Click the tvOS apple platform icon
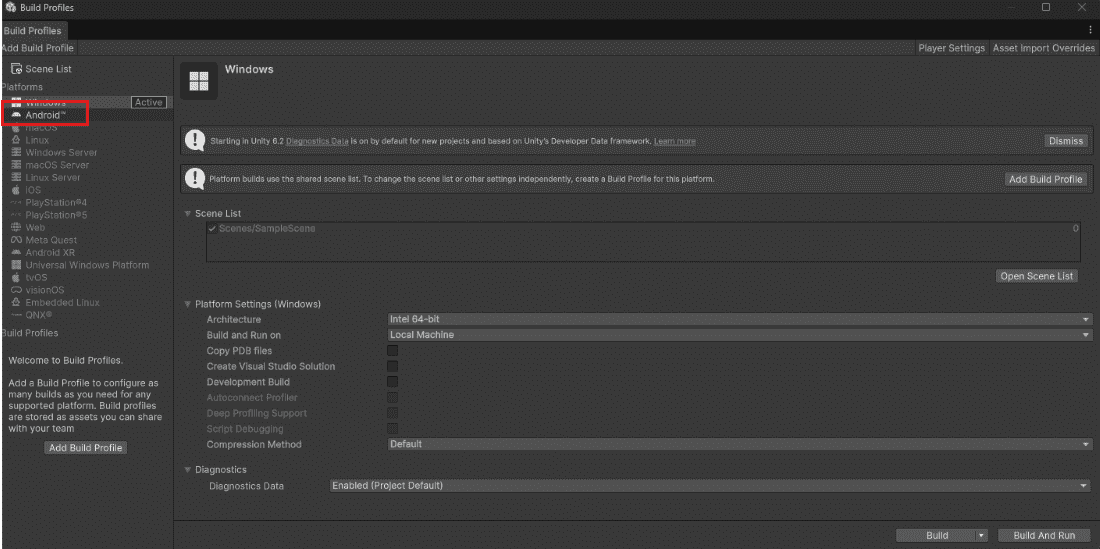Image resolution: width=1100 pixels, height=549 pixels. point(16,278)
